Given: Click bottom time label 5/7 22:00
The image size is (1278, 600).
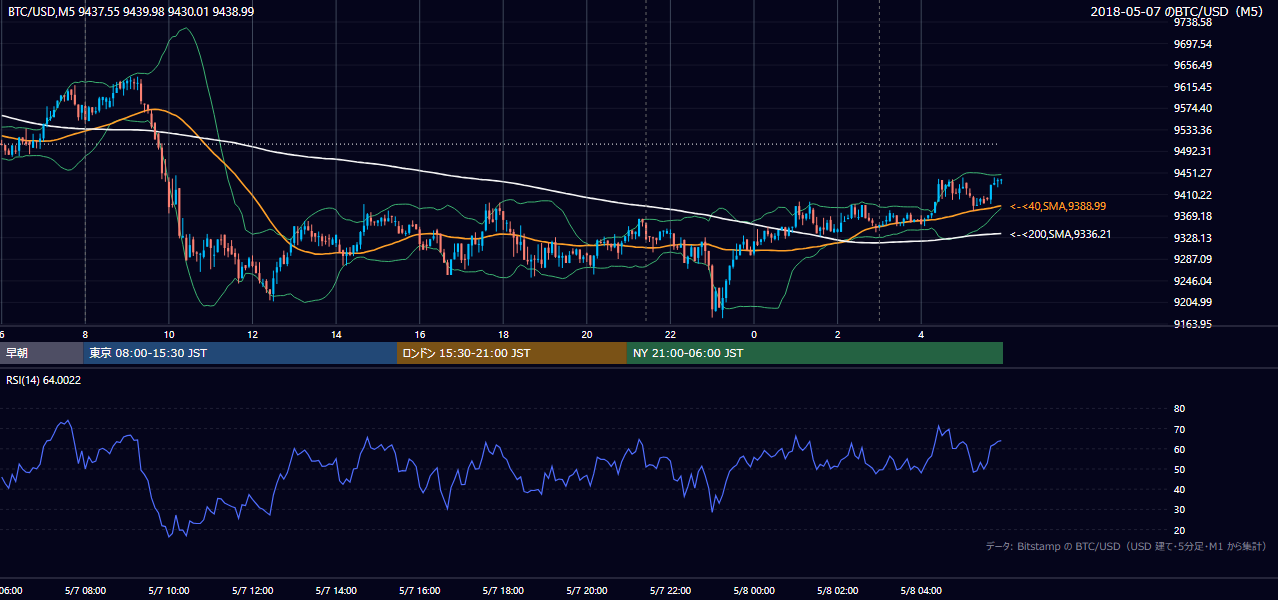Looking at the screenshot, I should 670,591.
